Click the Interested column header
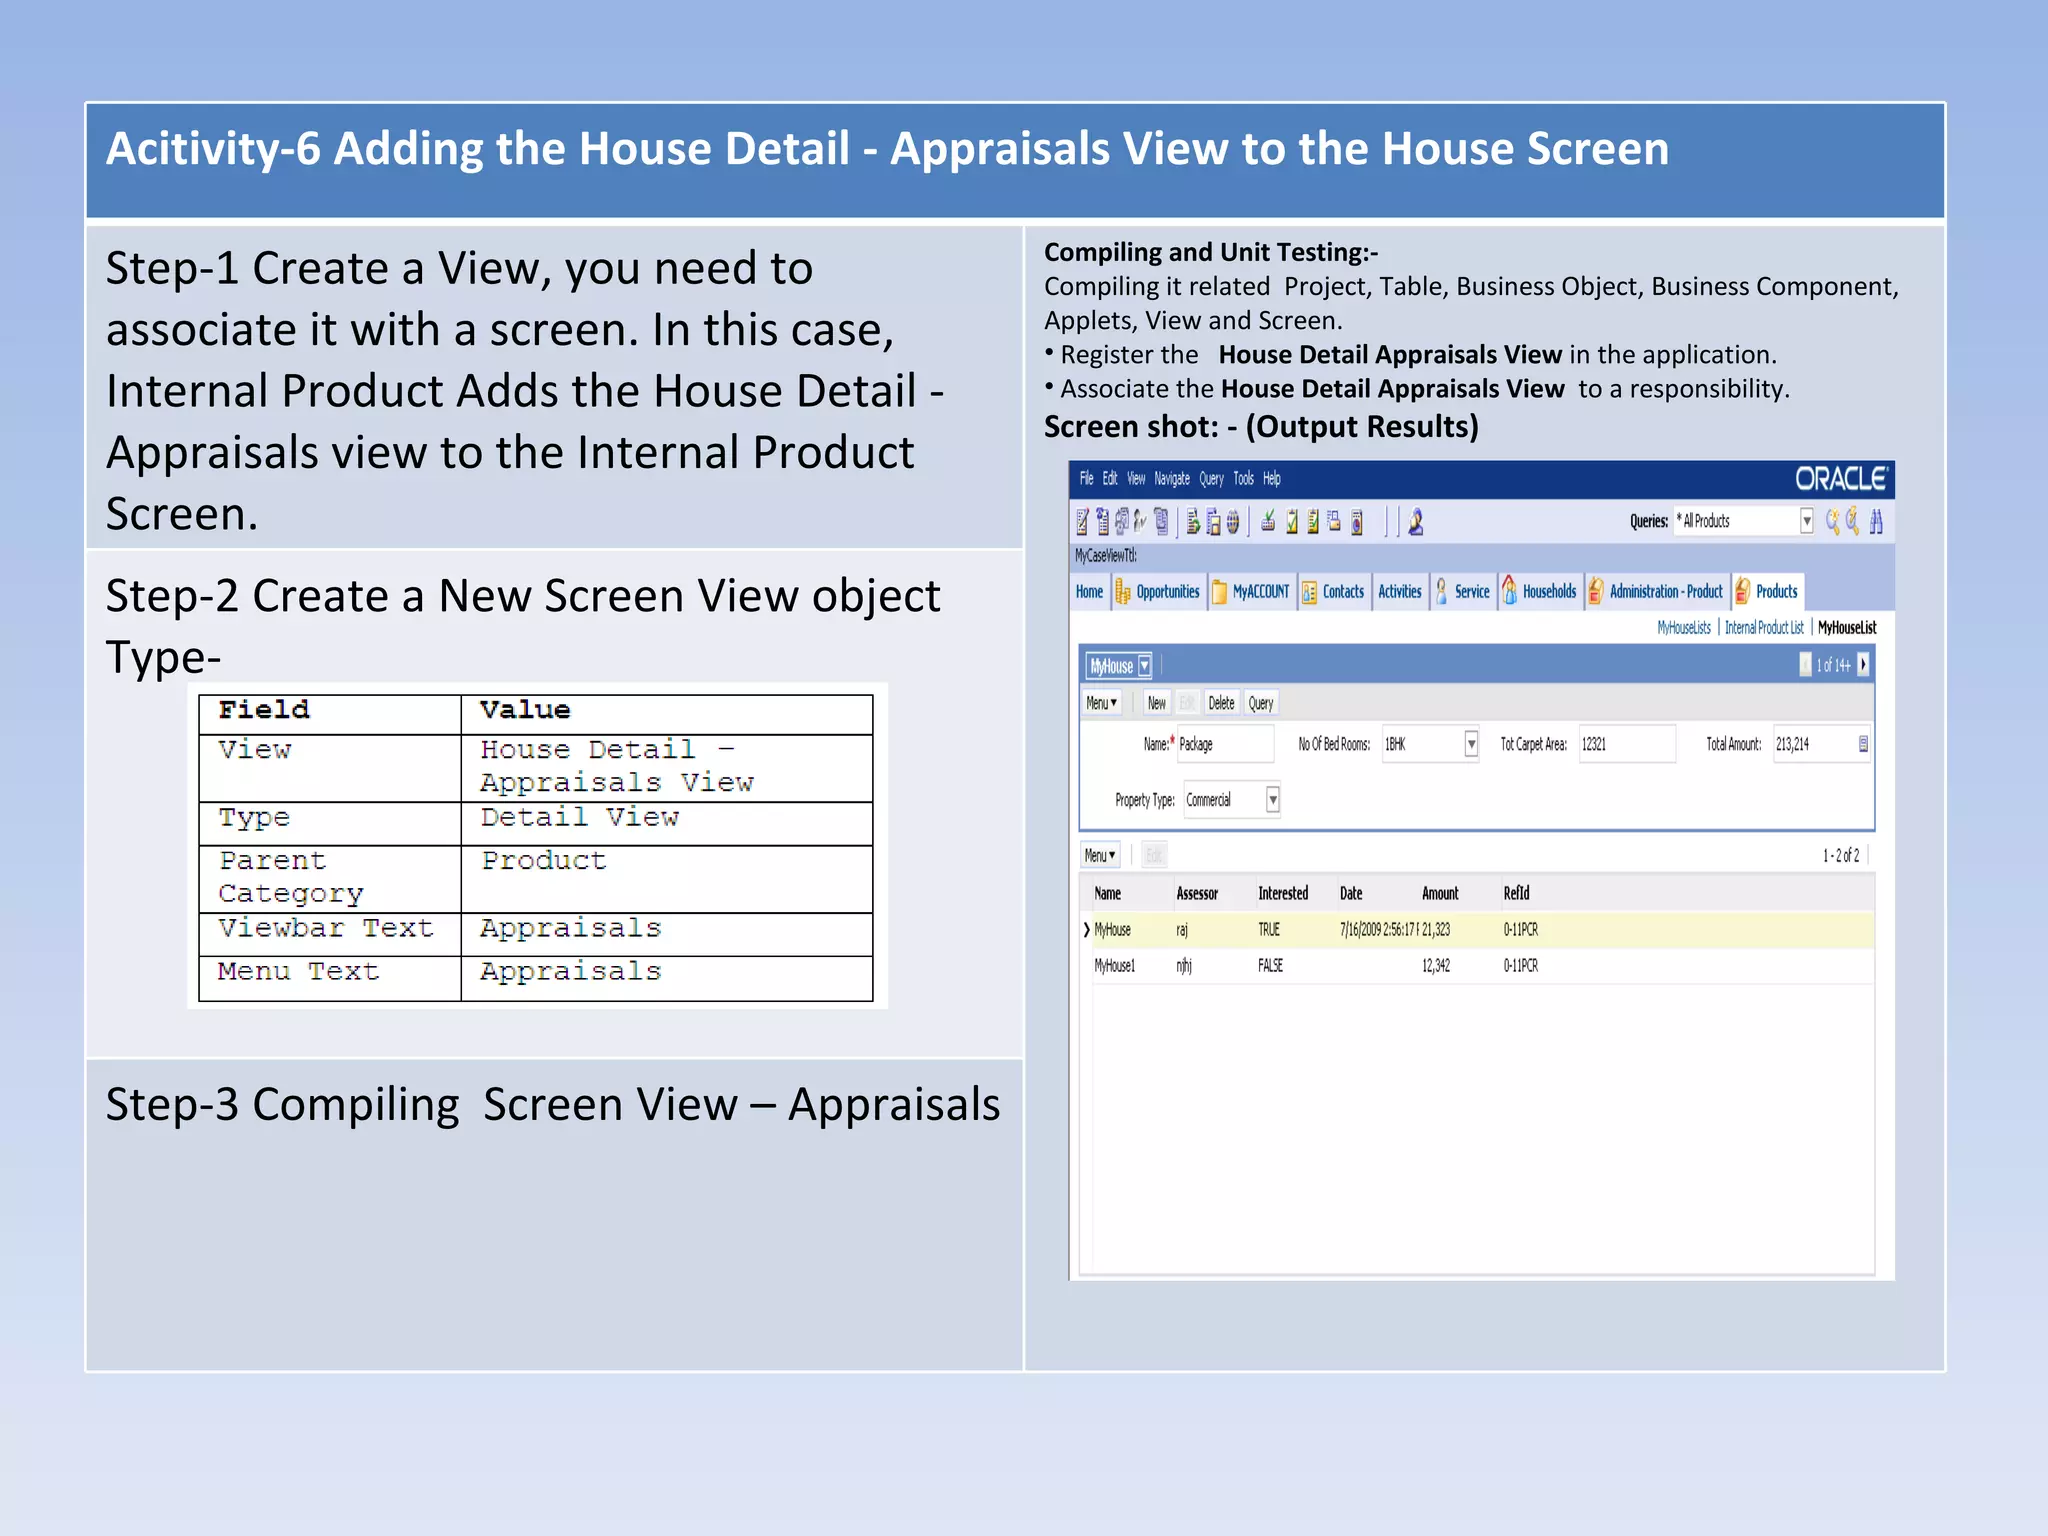 1283,894
